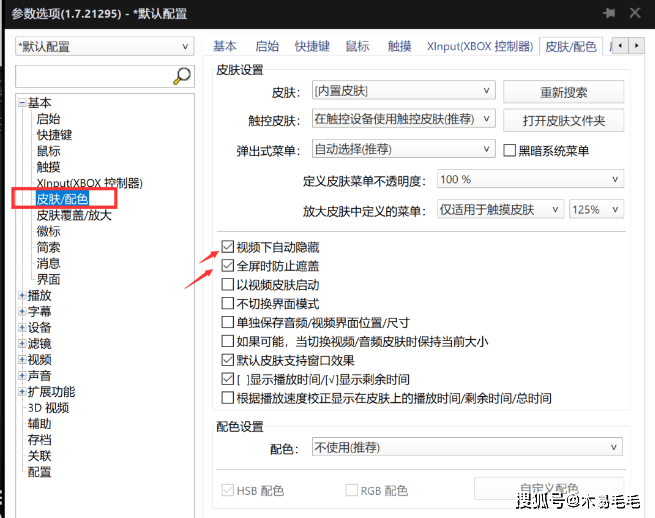Viewport: 655px width, 518px height.
Task: Select 配置 in the tree
Action: pyautogui.click(x=40, y=472)
